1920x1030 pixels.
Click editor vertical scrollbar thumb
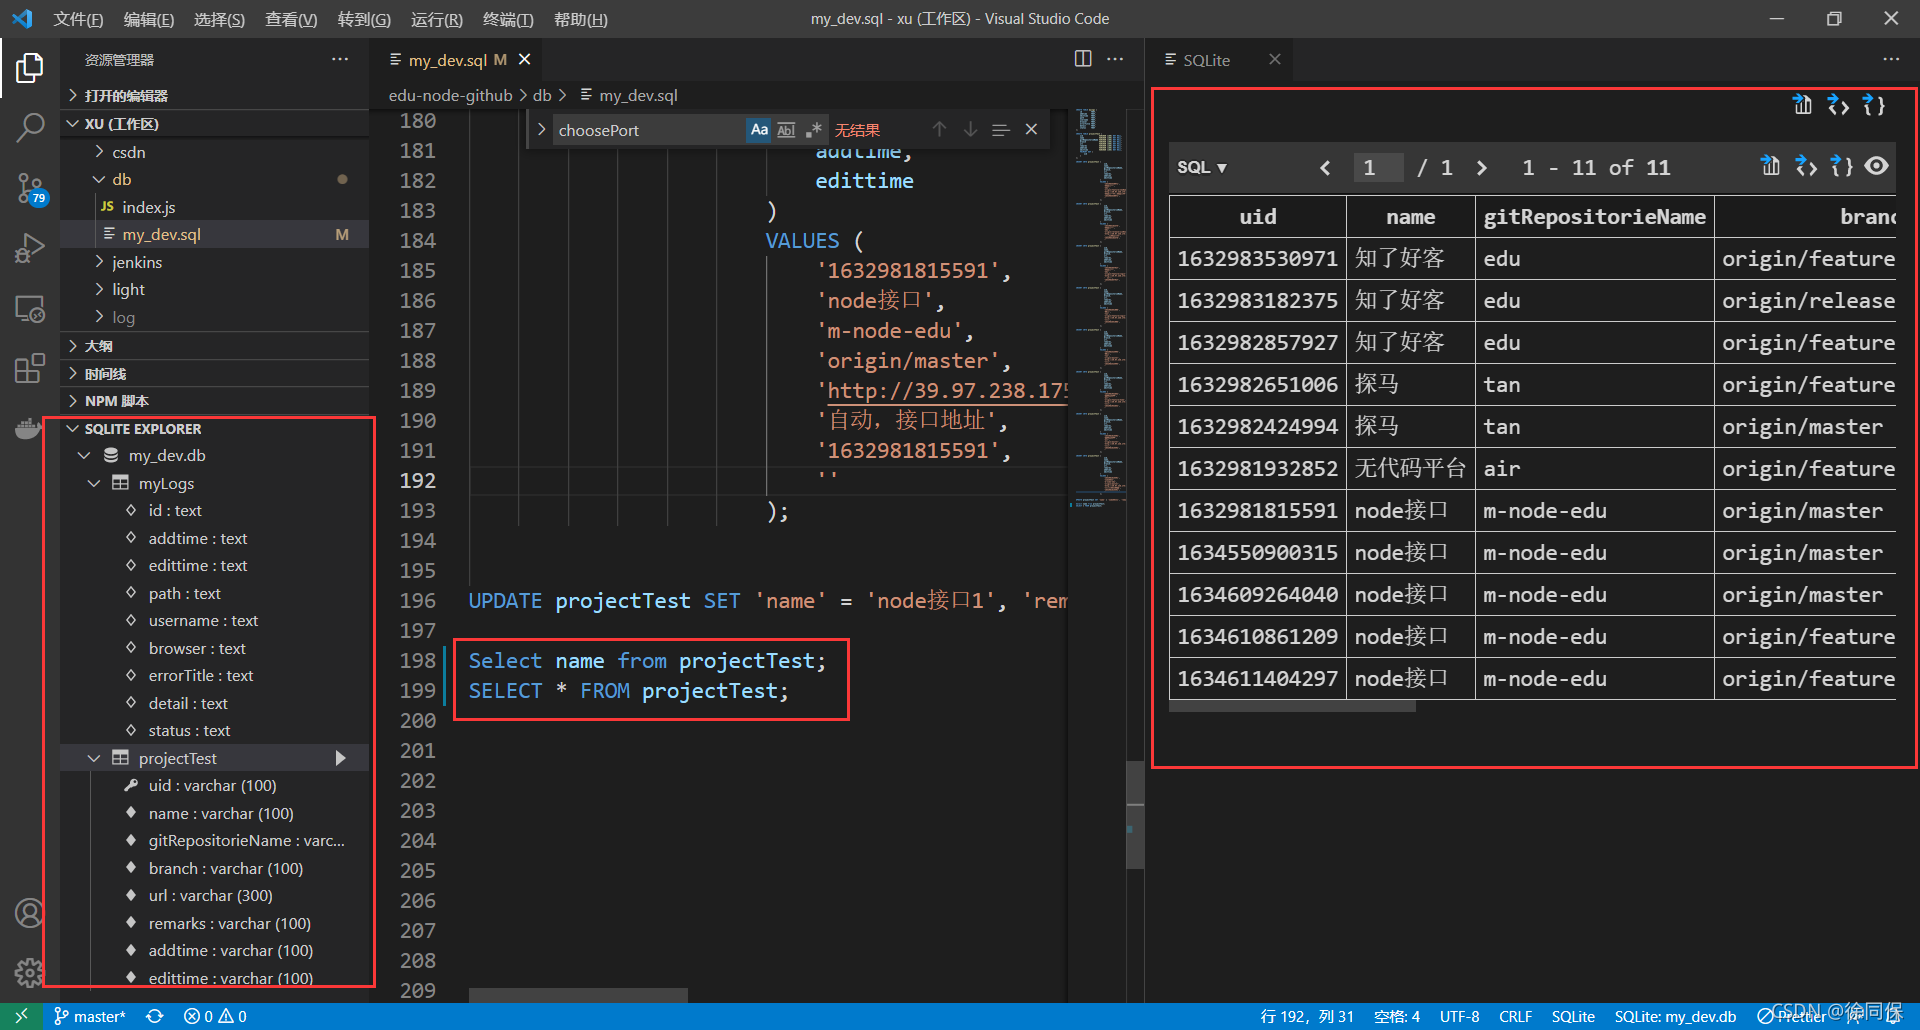coord(1135,814)
